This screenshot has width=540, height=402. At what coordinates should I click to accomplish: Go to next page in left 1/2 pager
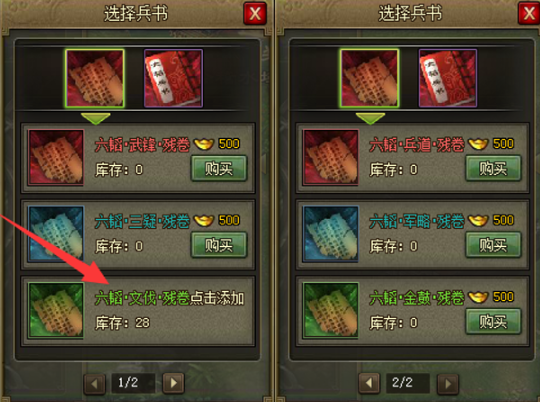[174, 383]
